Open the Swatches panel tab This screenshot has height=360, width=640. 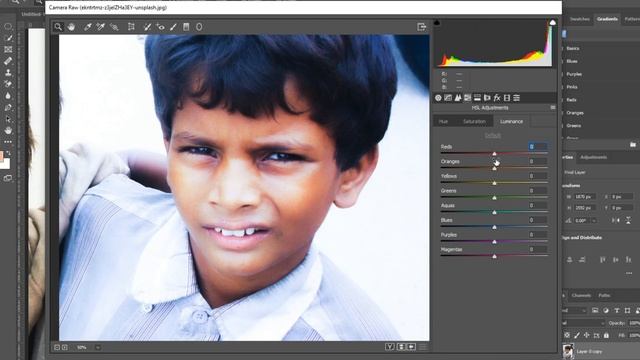(580, 19)
